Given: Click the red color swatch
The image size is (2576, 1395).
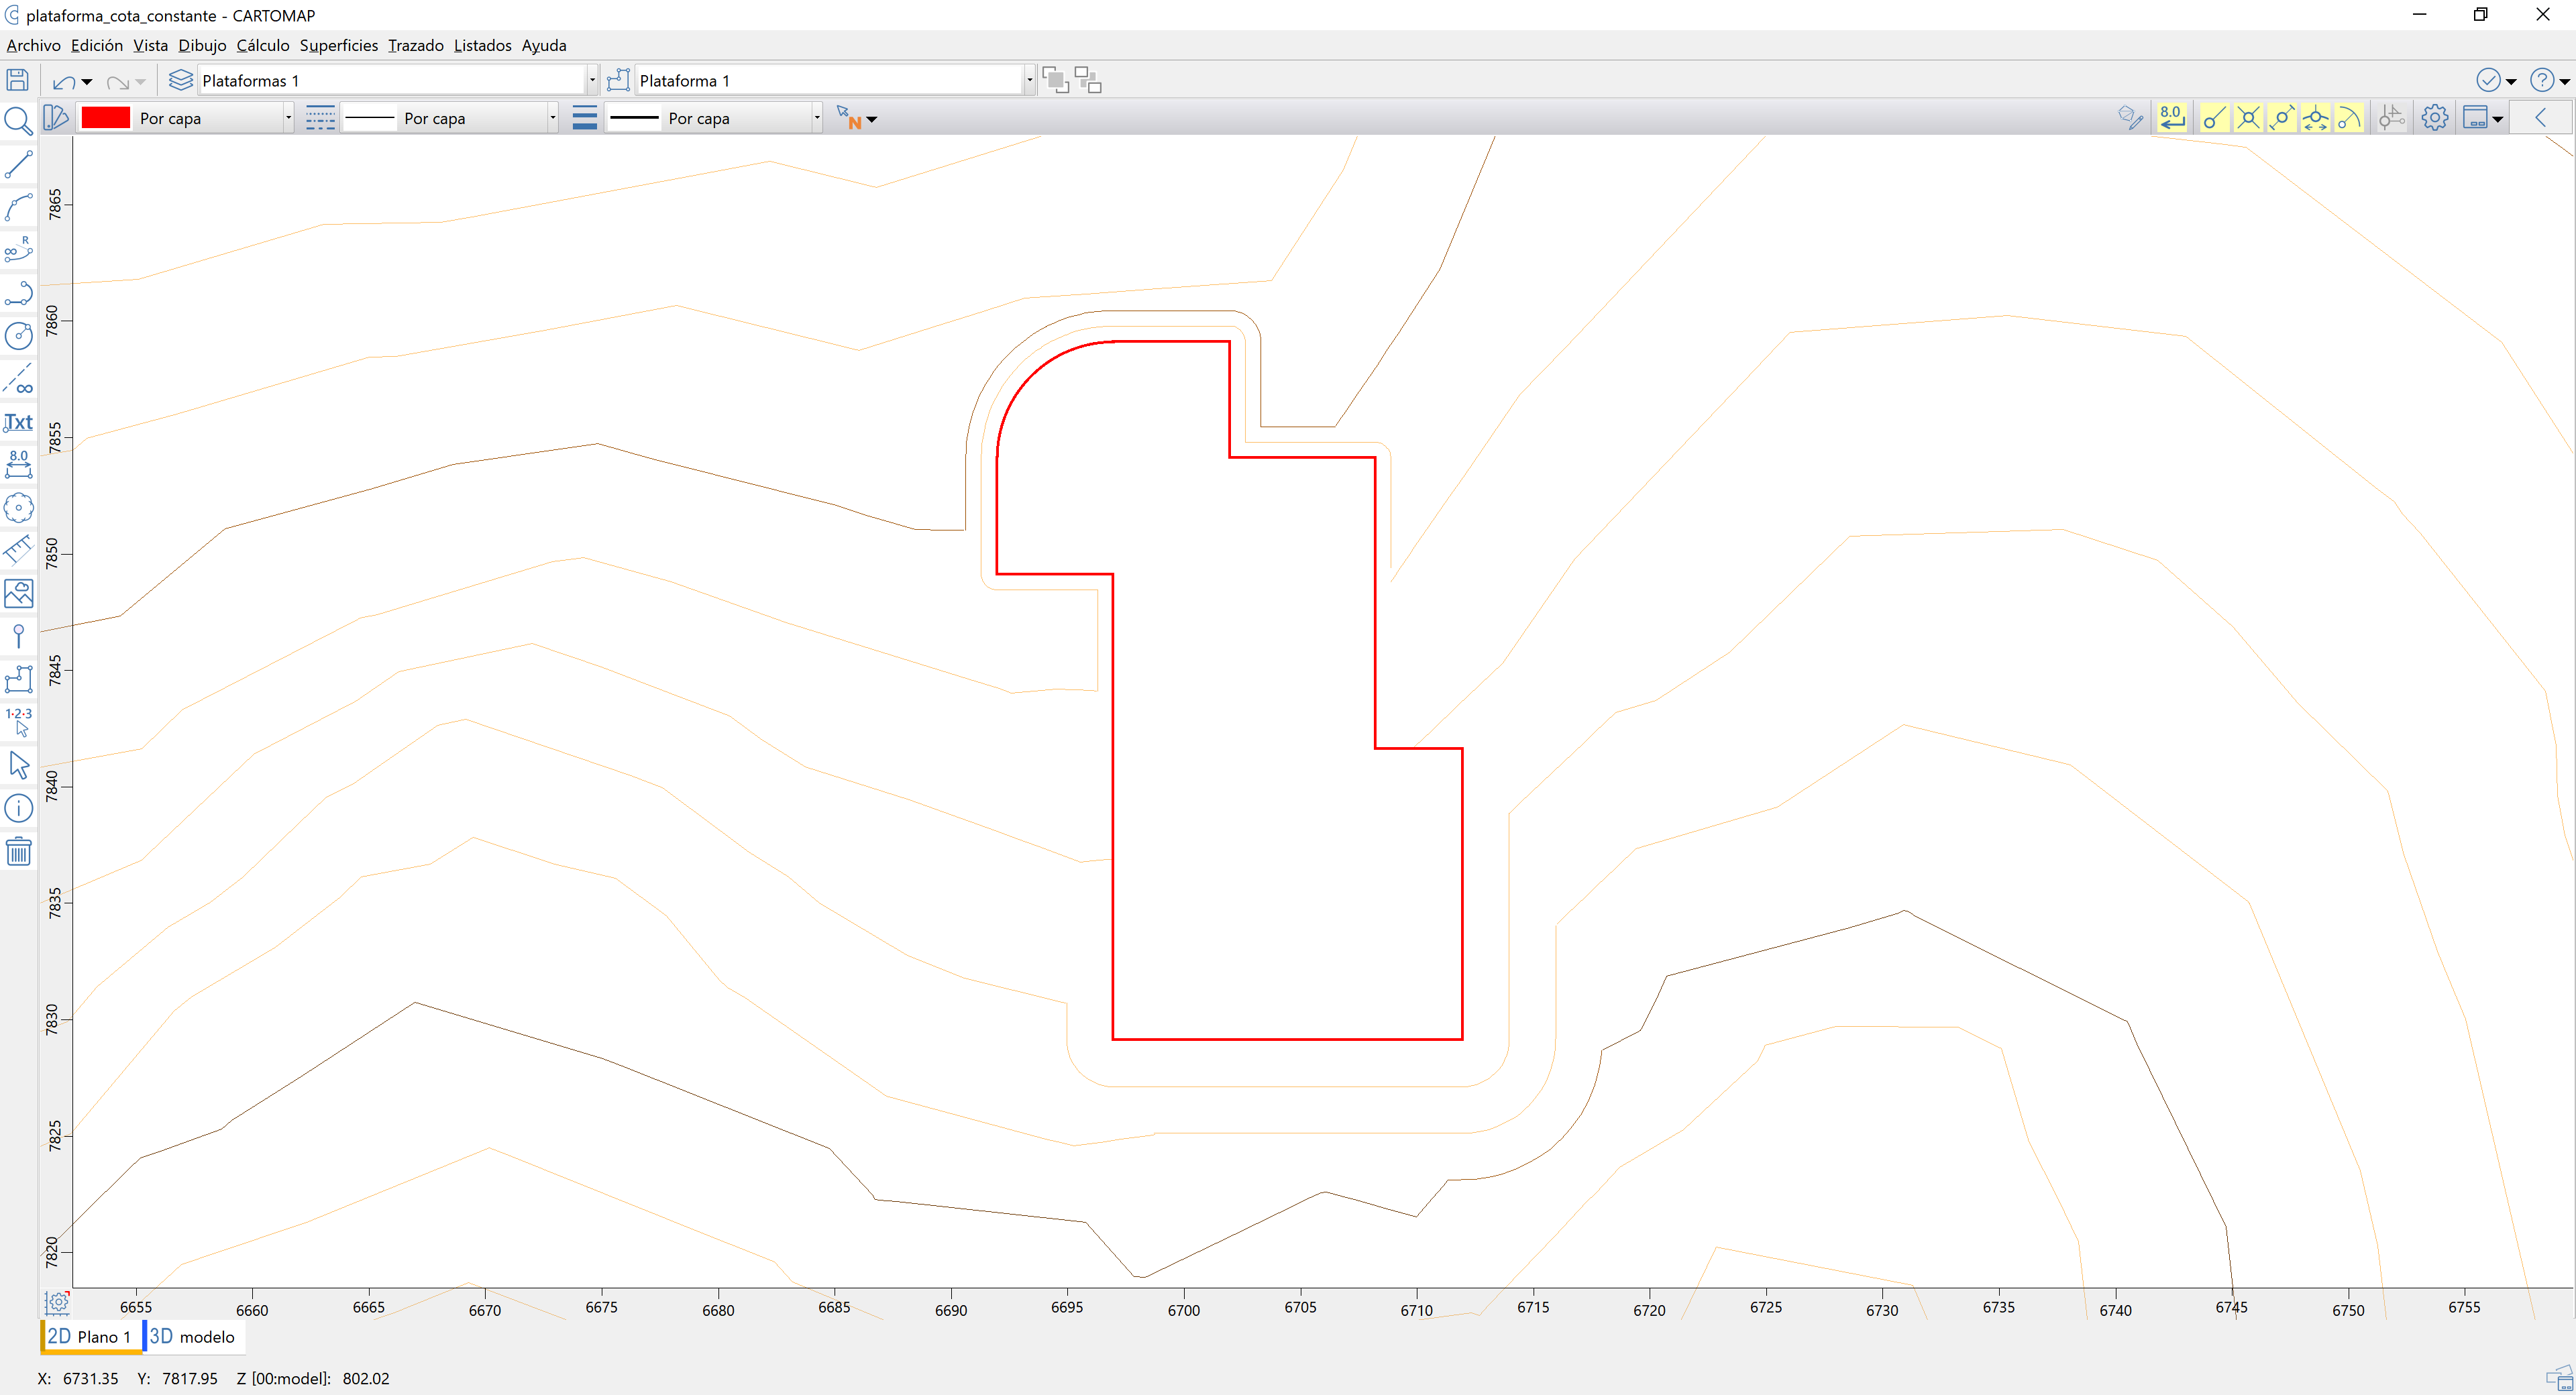Looking at the screenshot, I should pos(105,118).
